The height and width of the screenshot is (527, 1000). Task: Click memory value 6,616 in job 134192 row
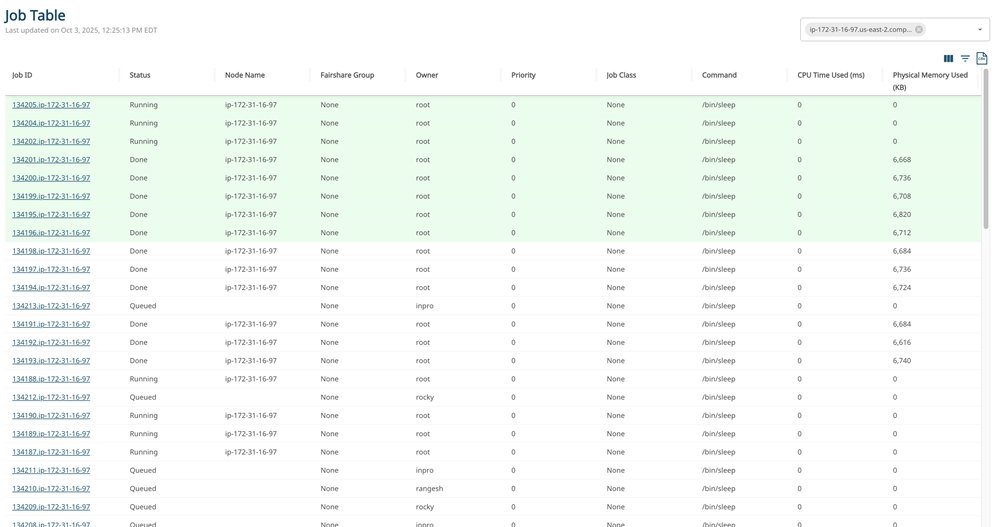[x=902, y=343]
